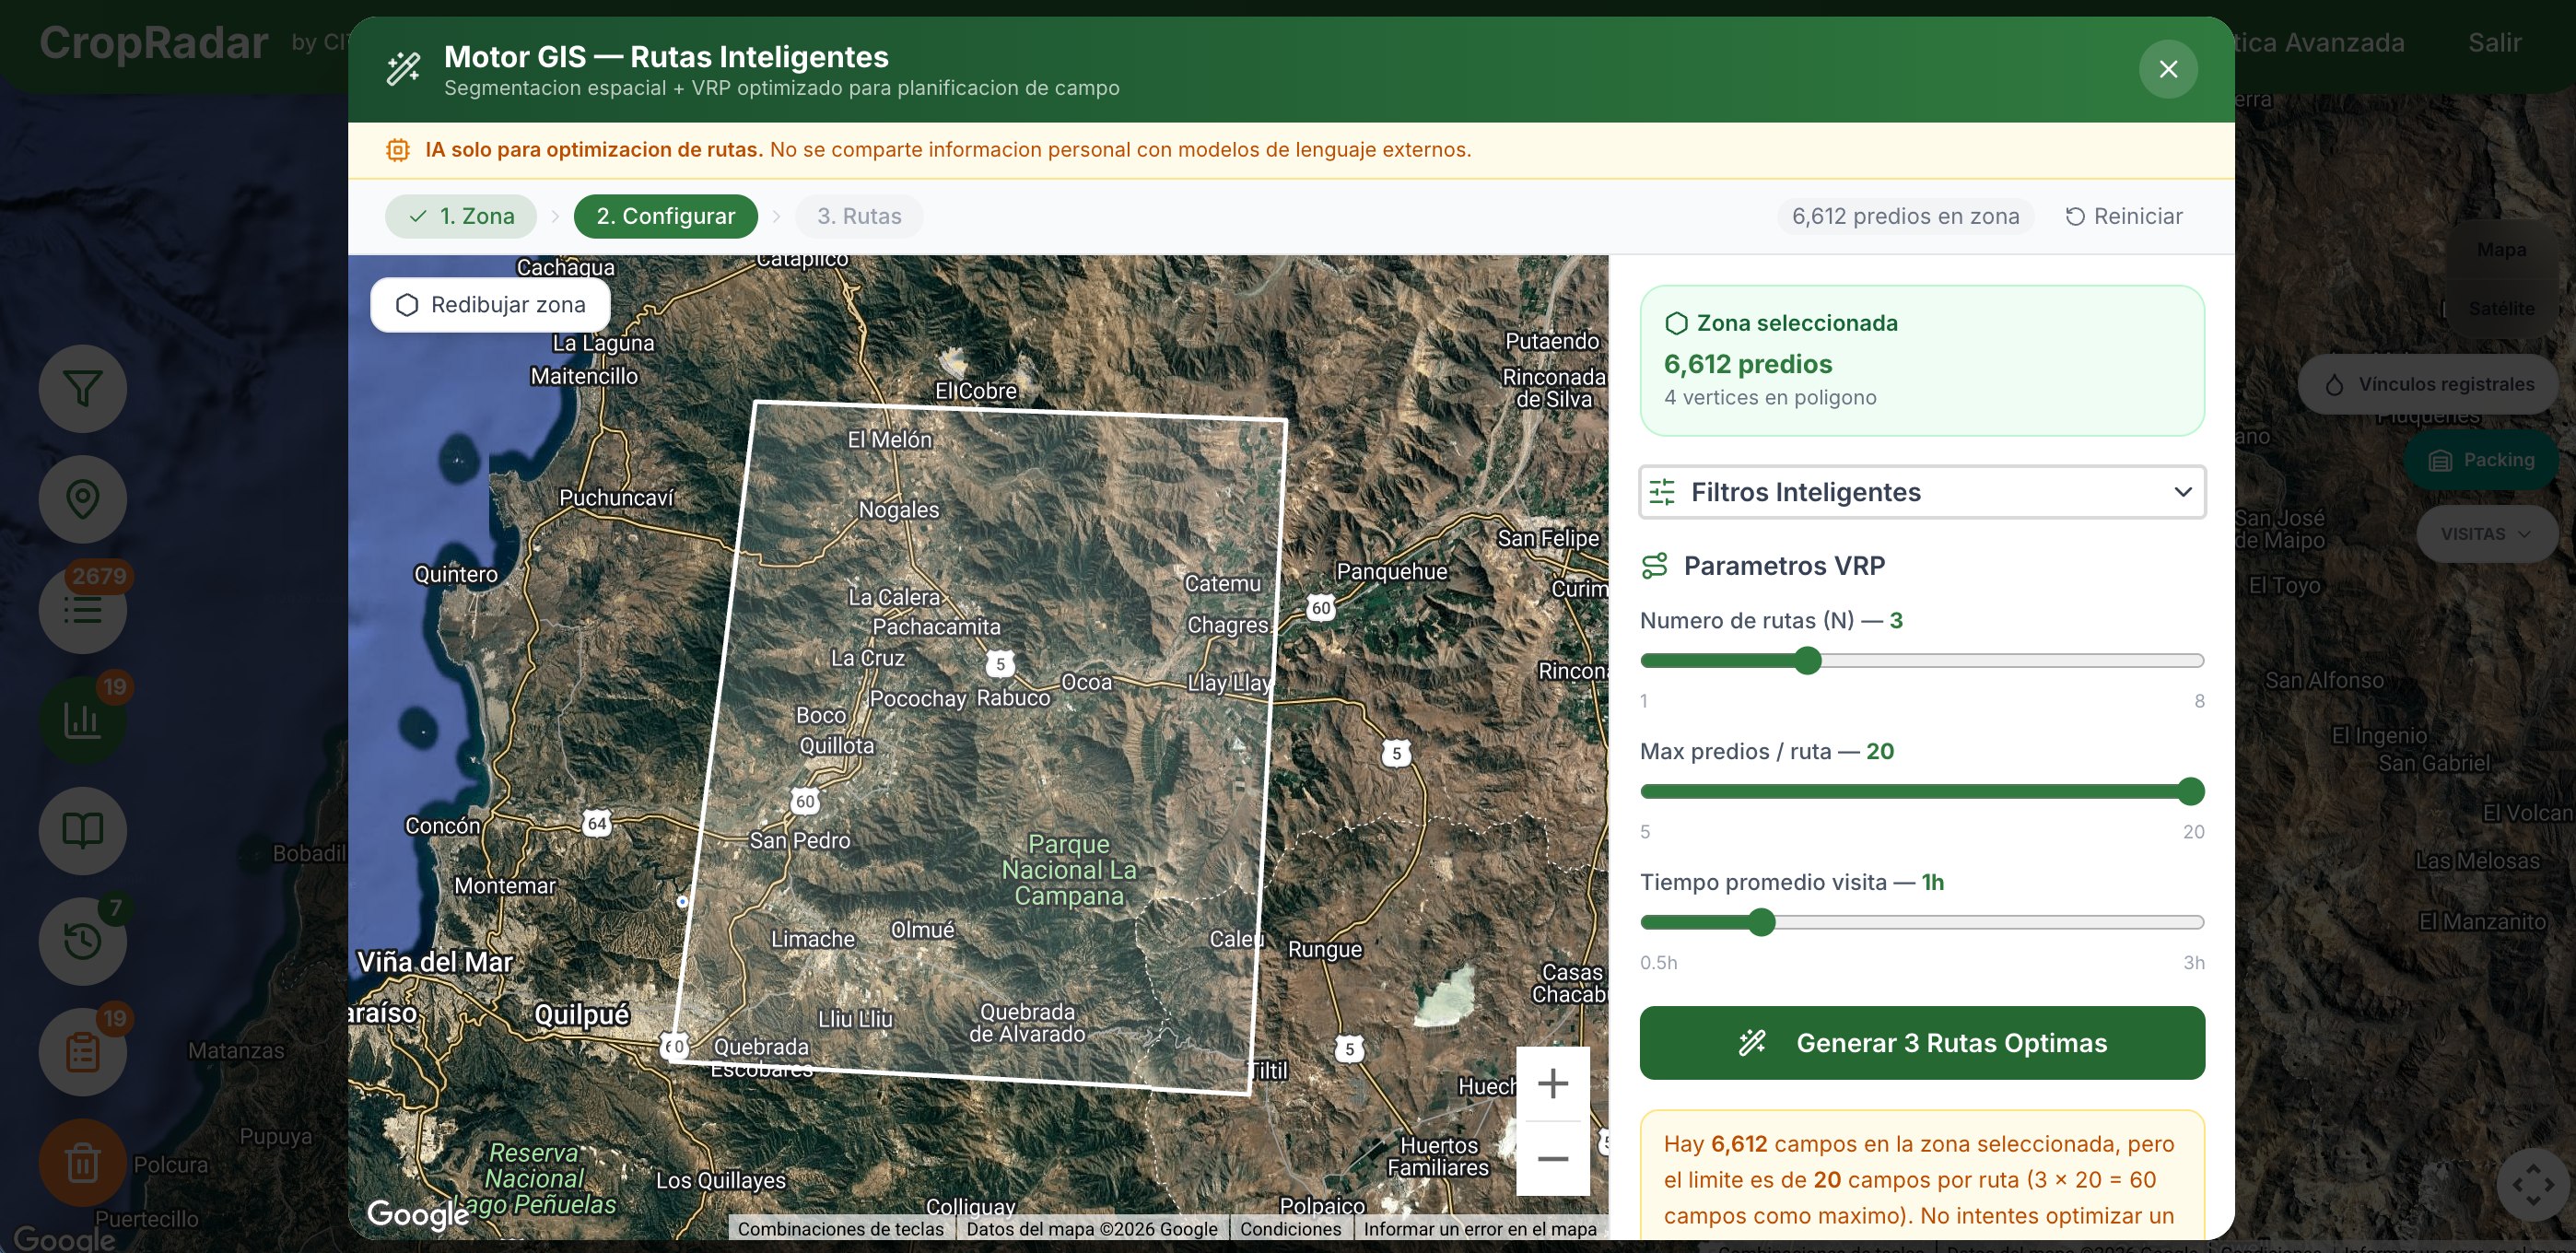Adjust the Numero de rutas slider
Screen dimensions: 2576x1253
pyautogui.click(x=1922, y=661)
